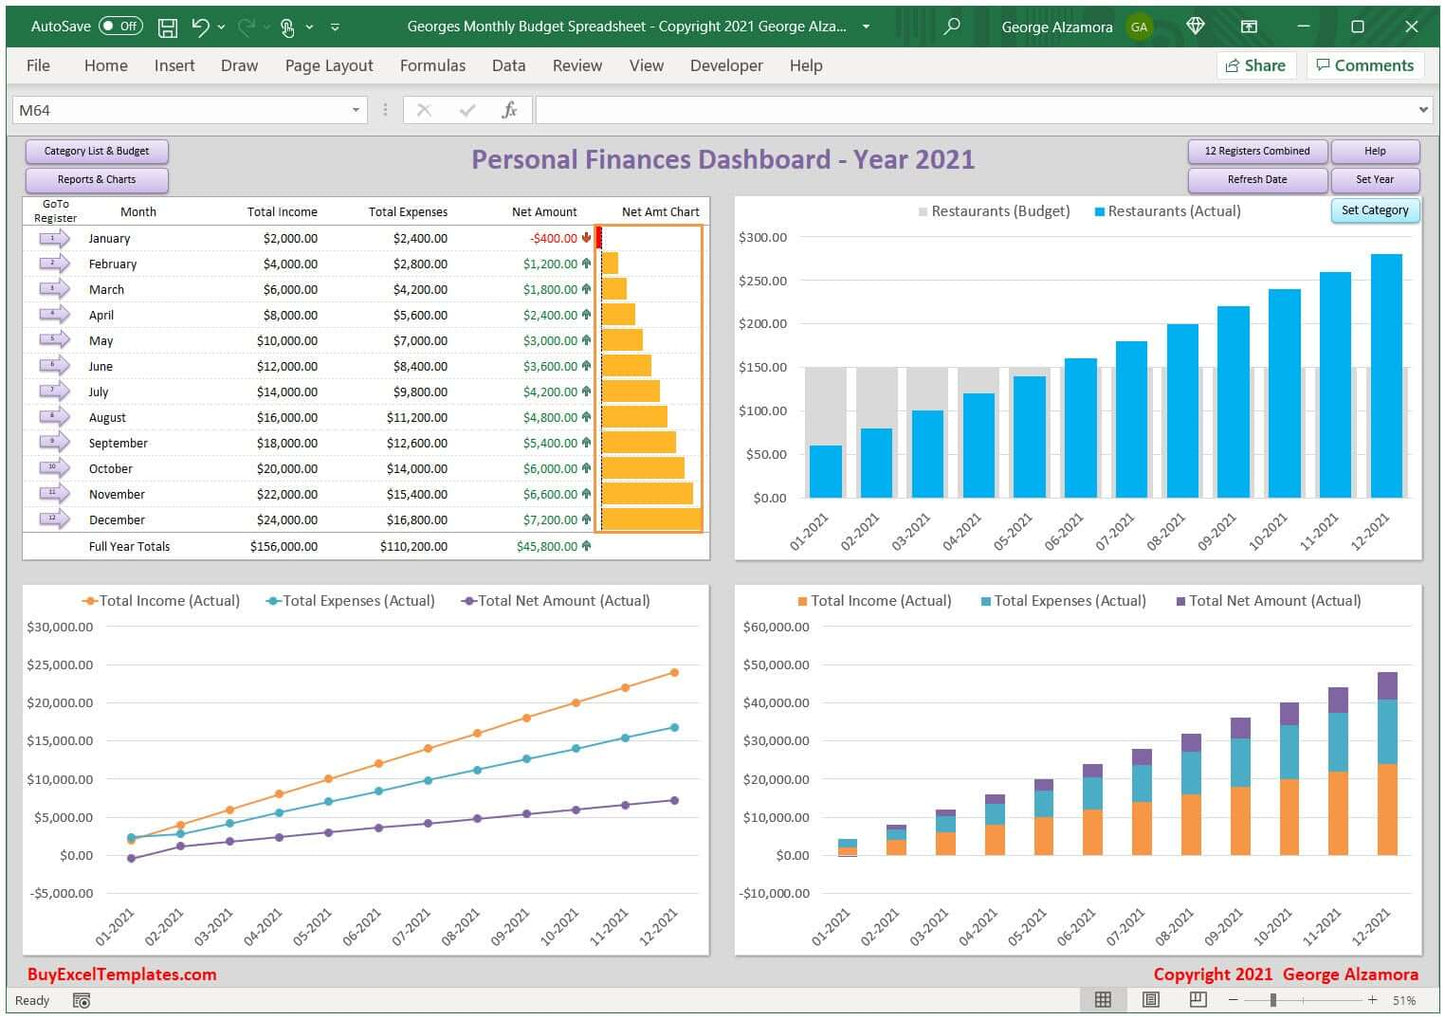Click the Refresh Date button

[1257, 180]
